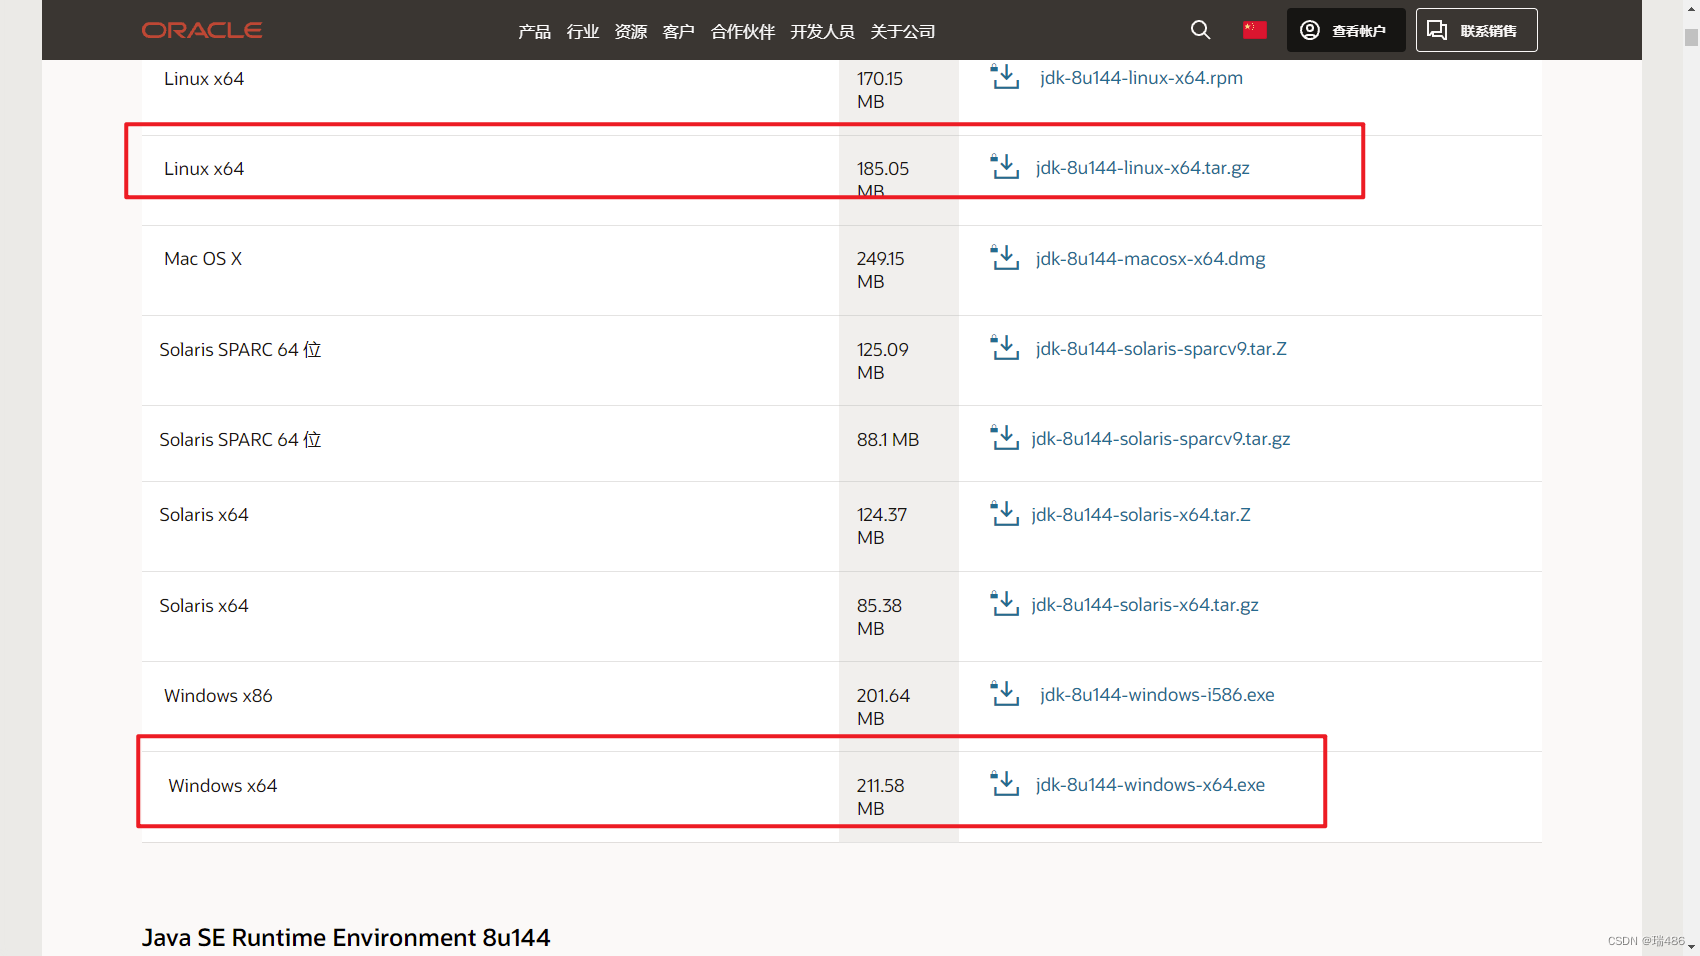1700x956 pixels.
Task: Open the 行业 menu
Action: point(583,32)
